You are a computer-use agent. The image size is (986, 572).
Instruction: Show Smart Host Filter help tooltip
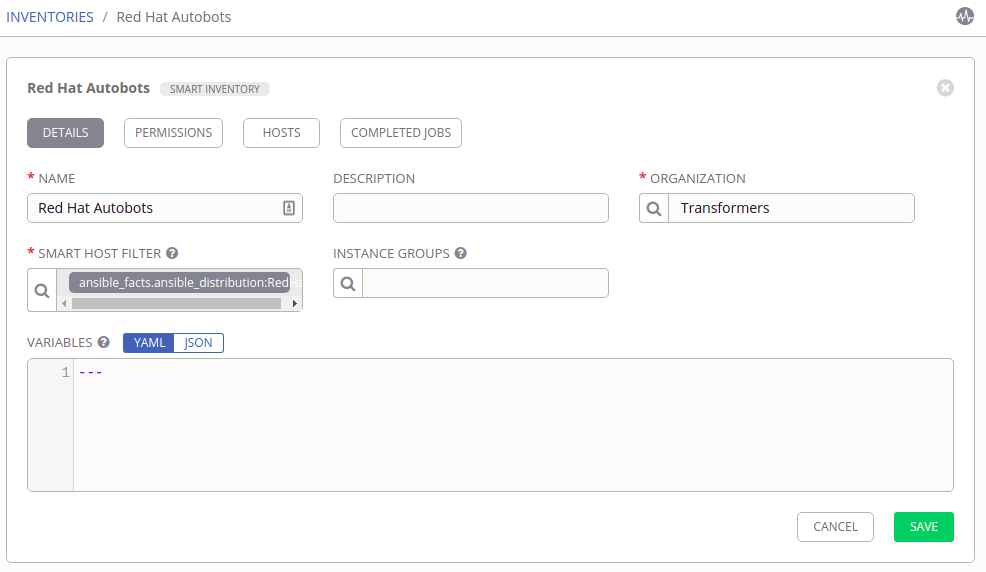[x=172, y=254]
